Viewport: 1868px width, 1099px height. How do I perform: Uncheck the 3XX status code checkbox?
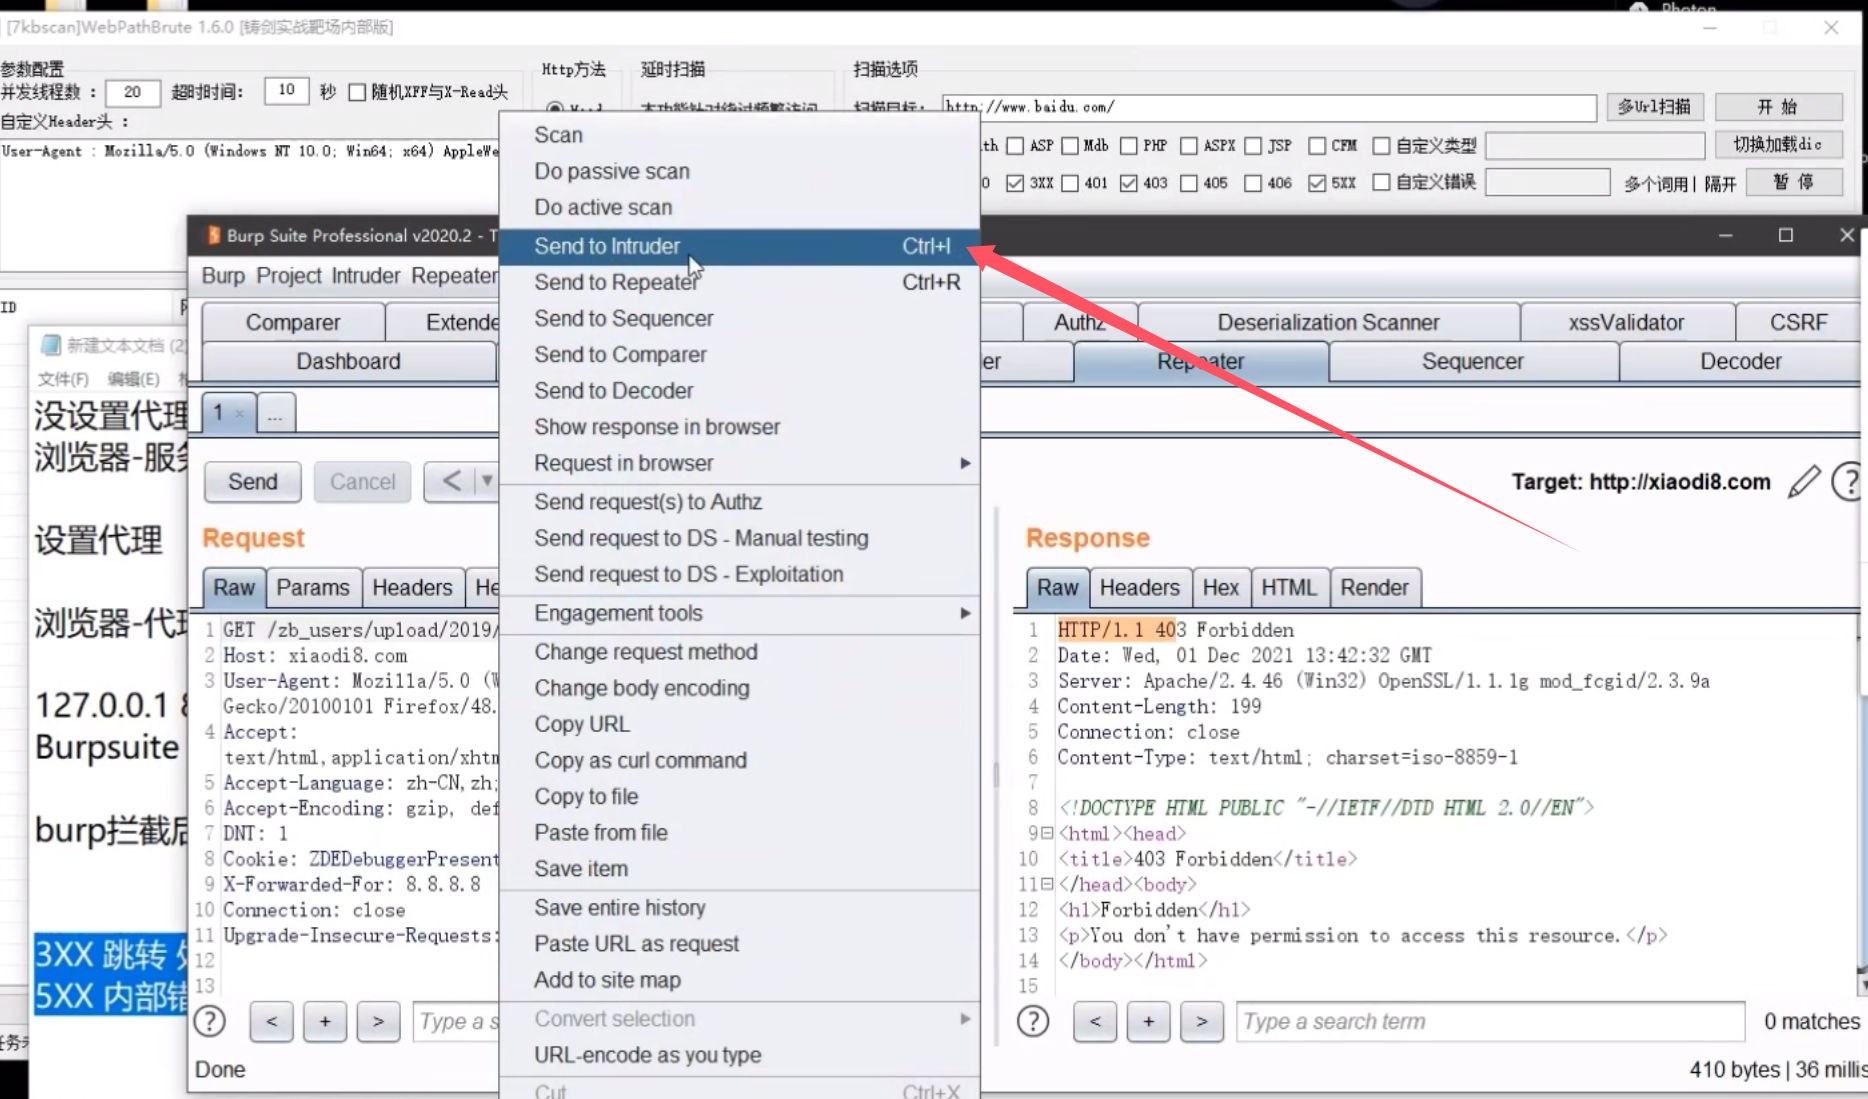pyautogui.click(x=1015, y=183)
